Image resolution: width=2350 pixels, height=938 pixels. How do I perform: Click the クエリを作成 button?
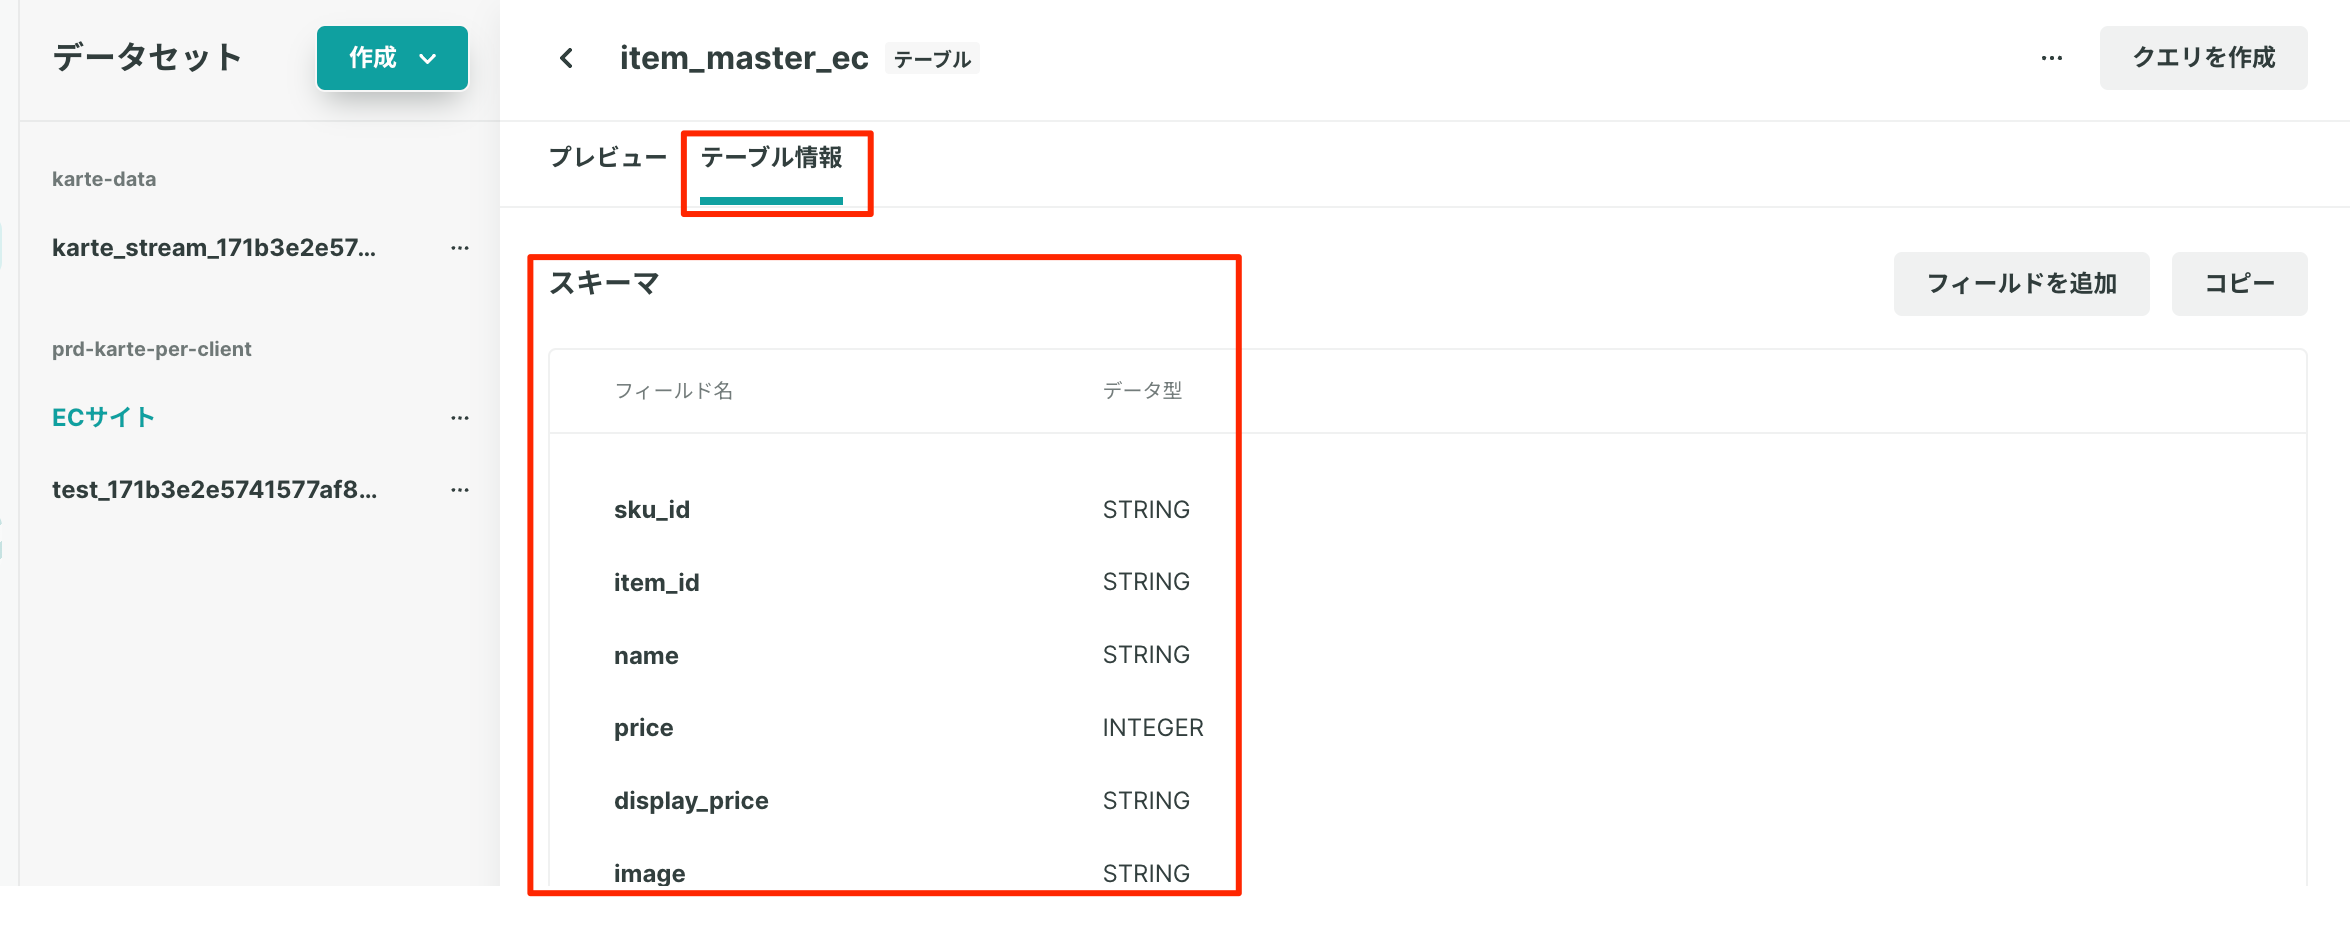2203,58
